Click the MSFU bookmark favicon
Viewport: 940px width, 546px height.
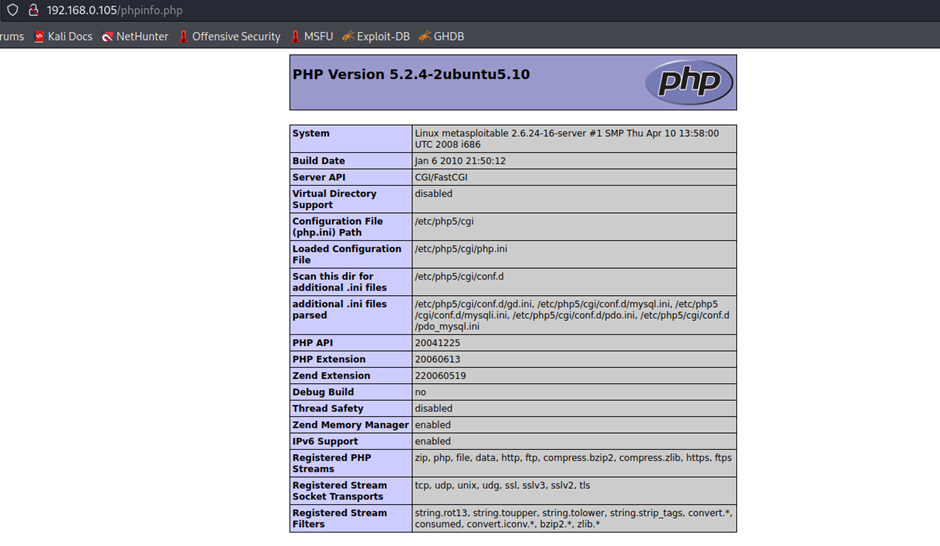point(295,37)
